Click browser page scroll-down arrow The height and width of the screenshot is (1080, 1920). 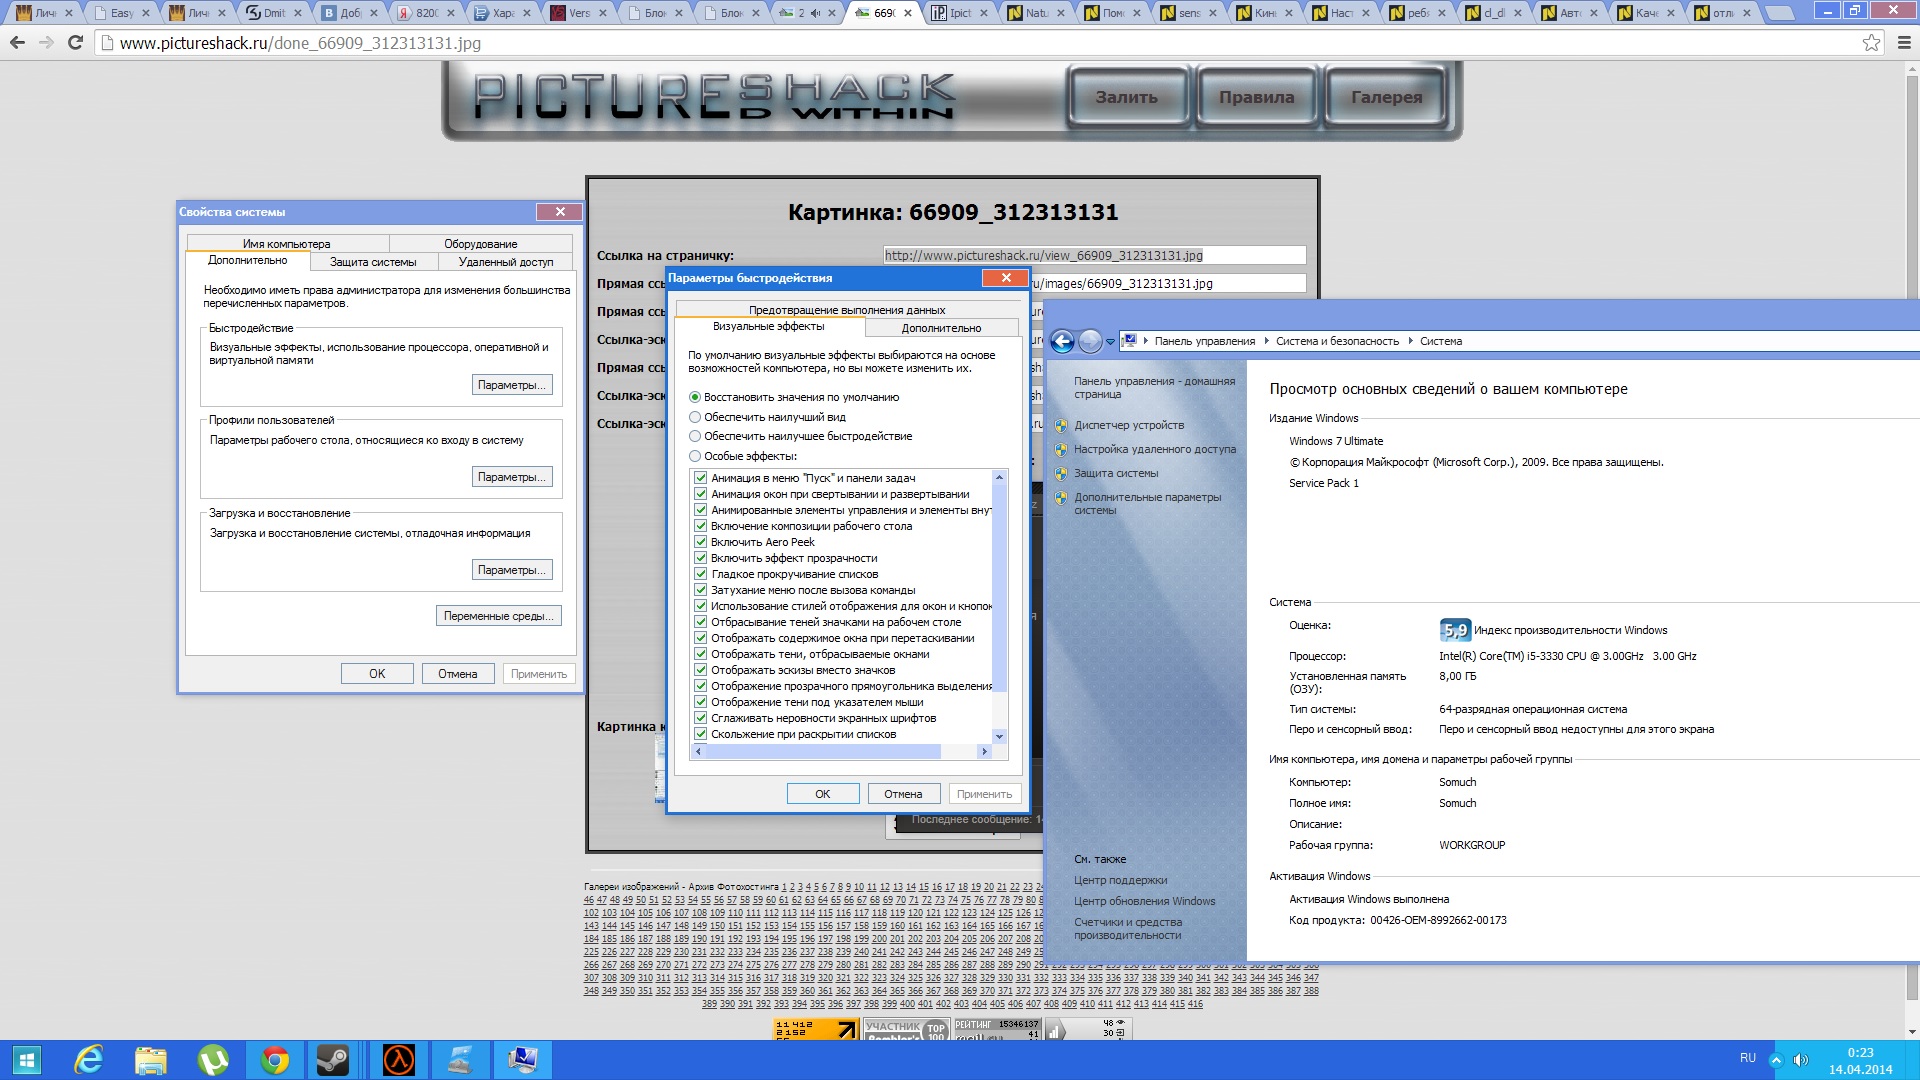click(1912, 1032)
